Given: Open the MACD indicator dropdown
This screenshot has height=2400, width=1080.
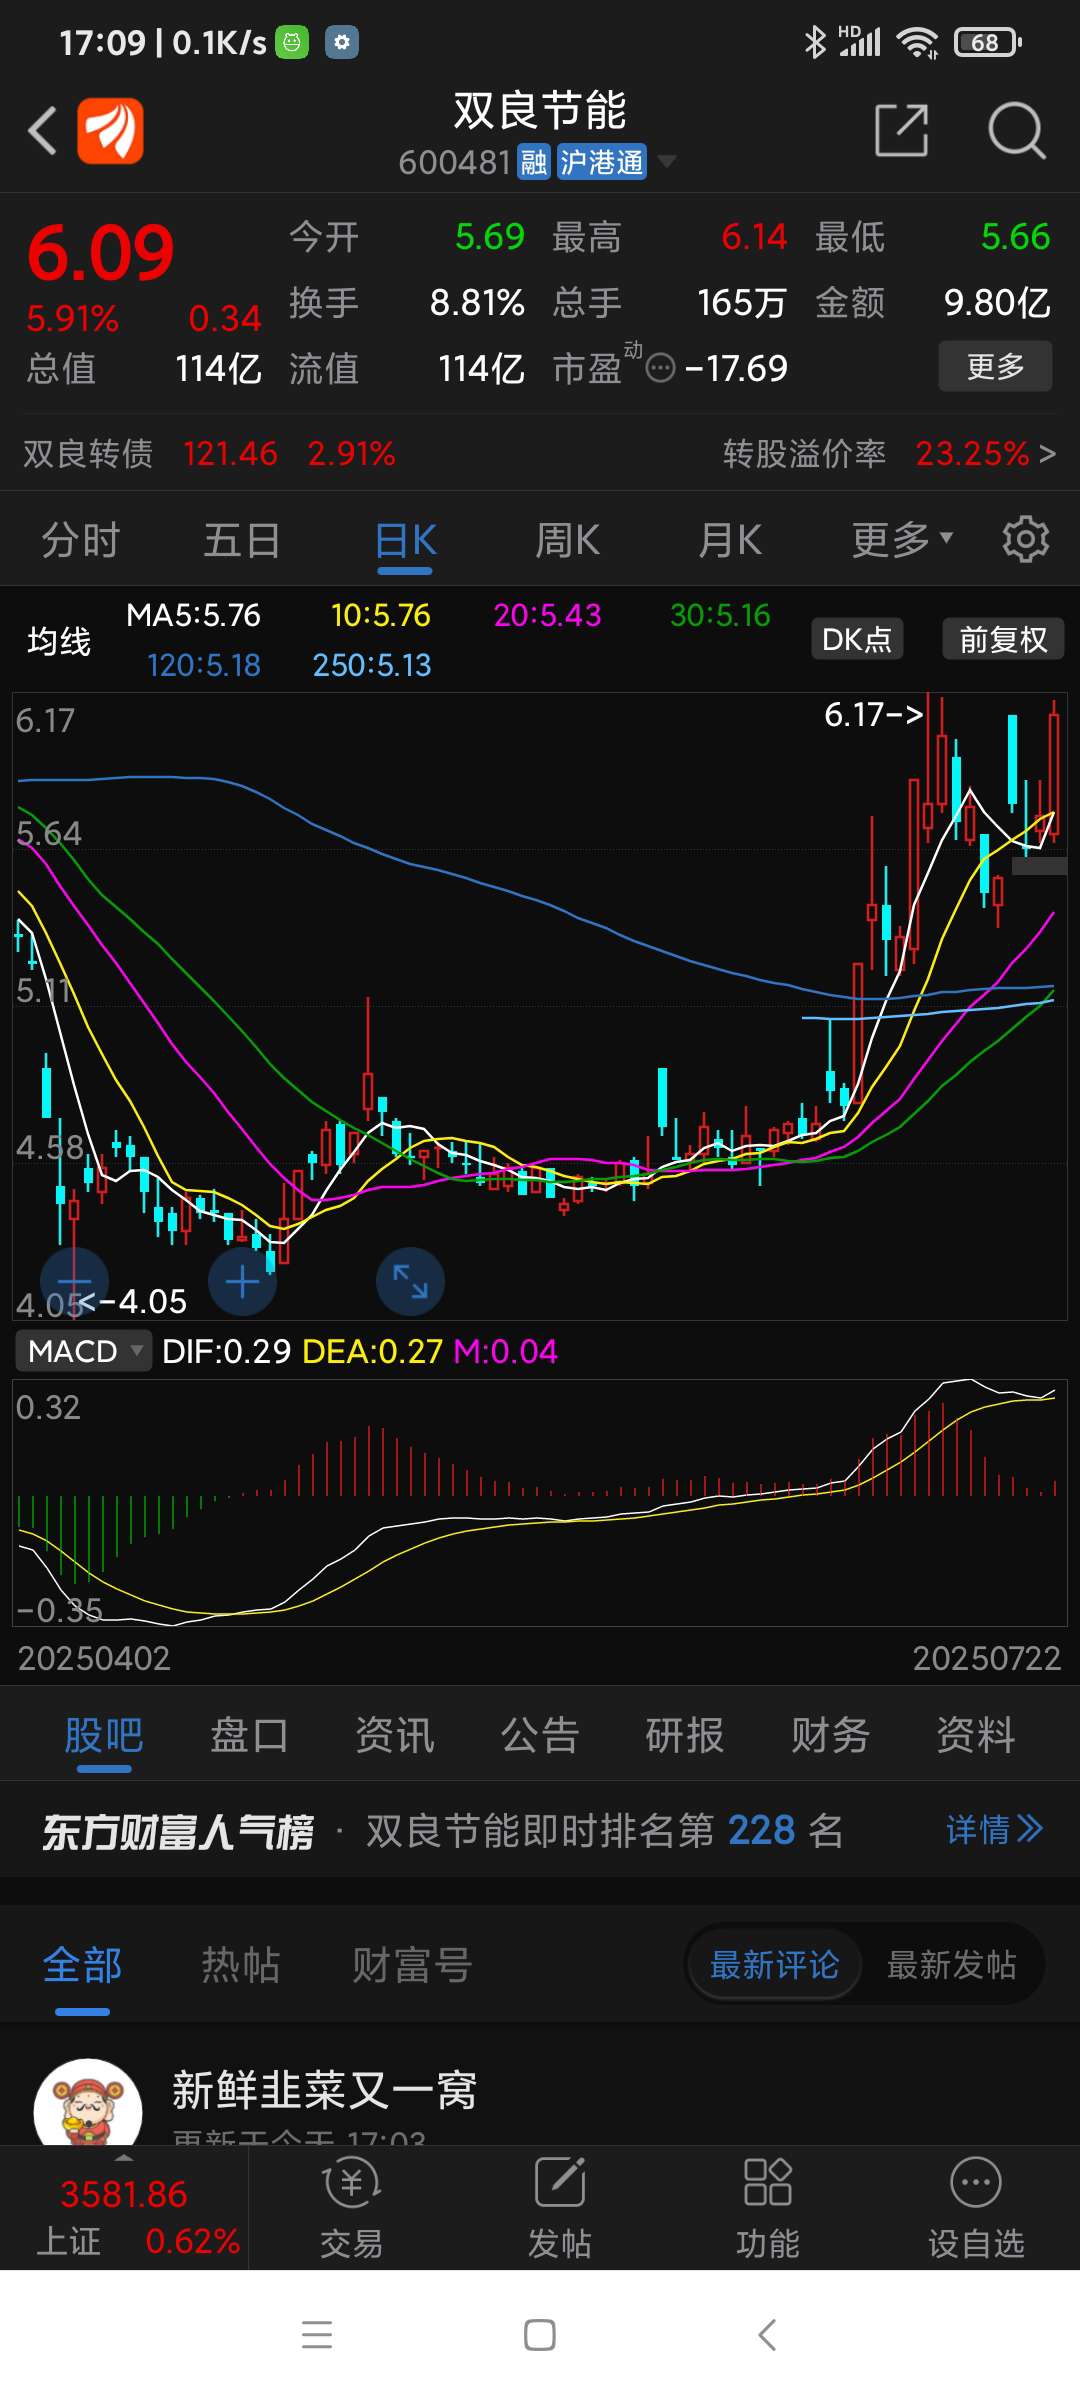Looking at the screenshot, I should pyautogui.click(x=83, y=1351).
